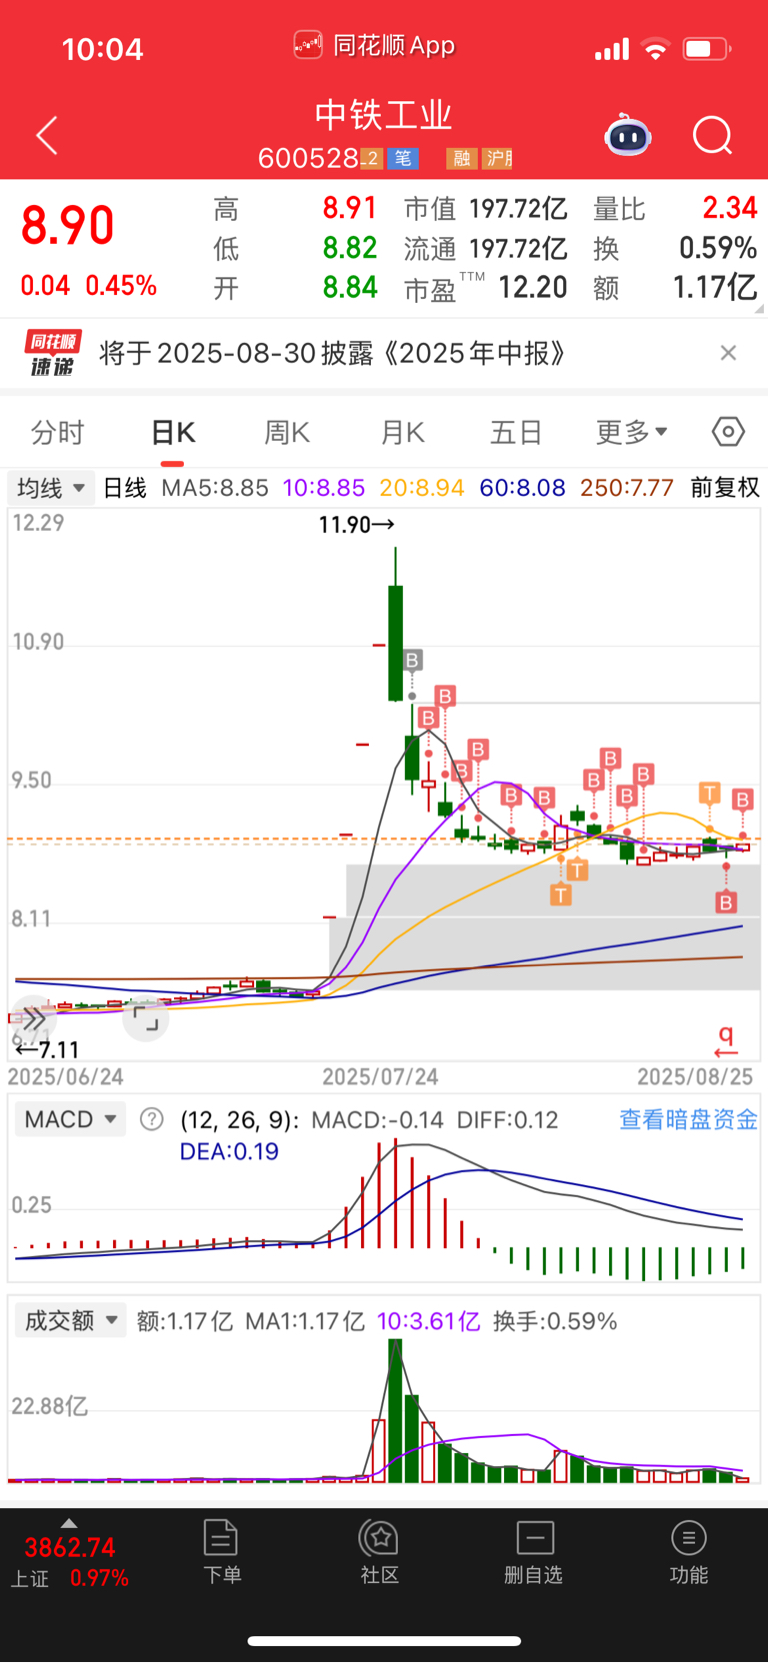Tap the 市盈TTM 12.20 value

[533, 288]
